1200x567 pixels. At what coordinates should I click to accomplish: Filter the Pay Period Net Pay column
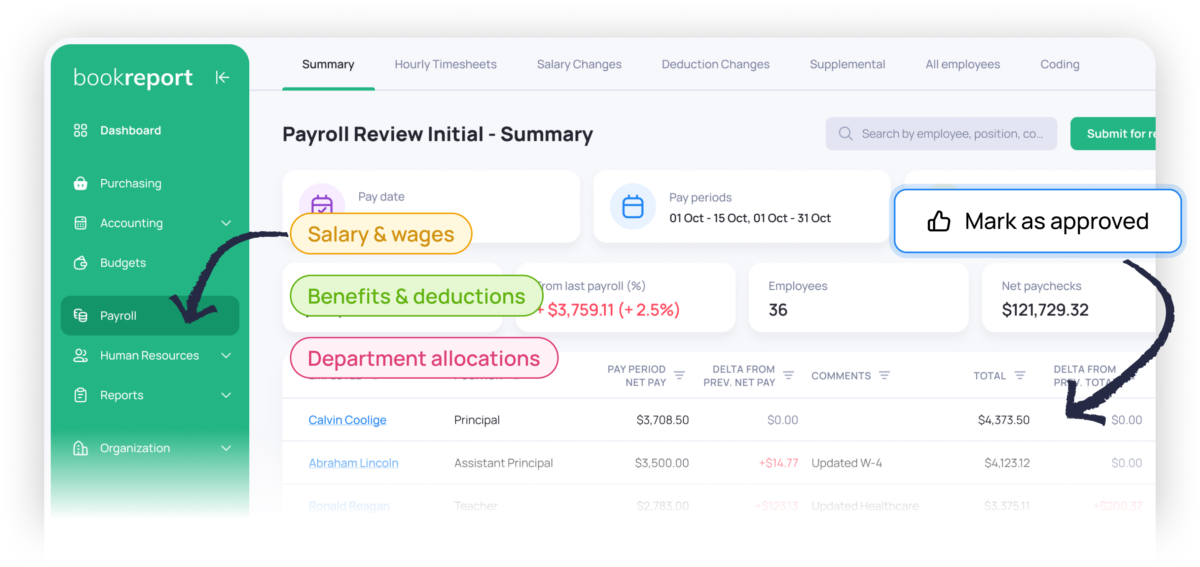pos(680,376)
